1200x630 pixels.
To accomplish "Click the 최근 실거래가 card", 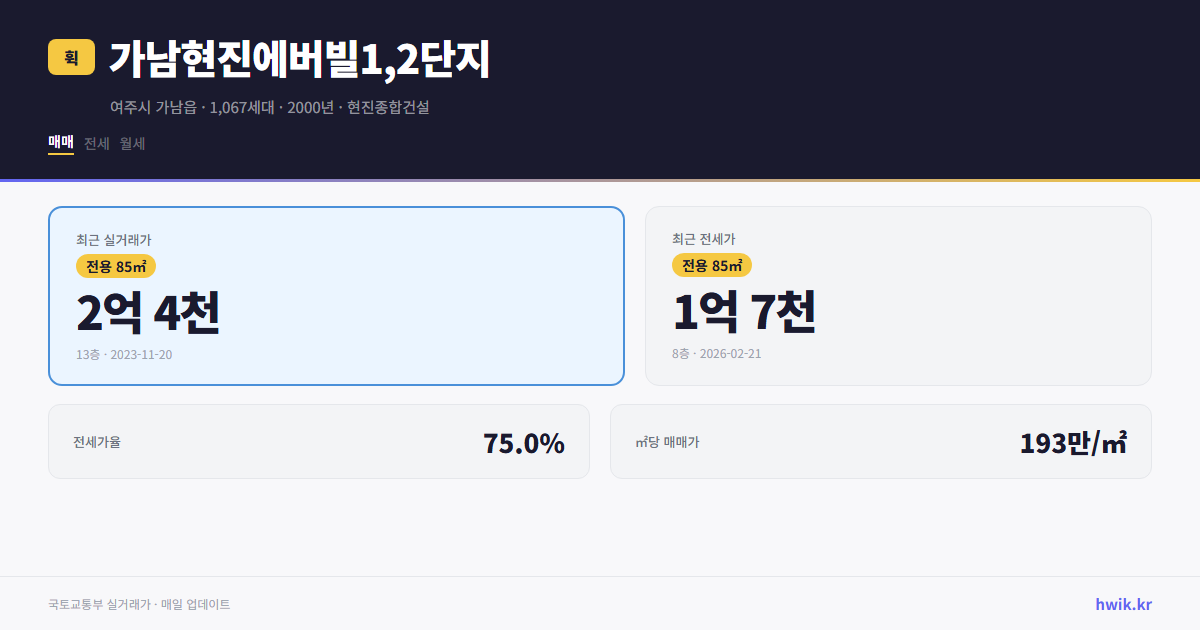I will 335,295.
